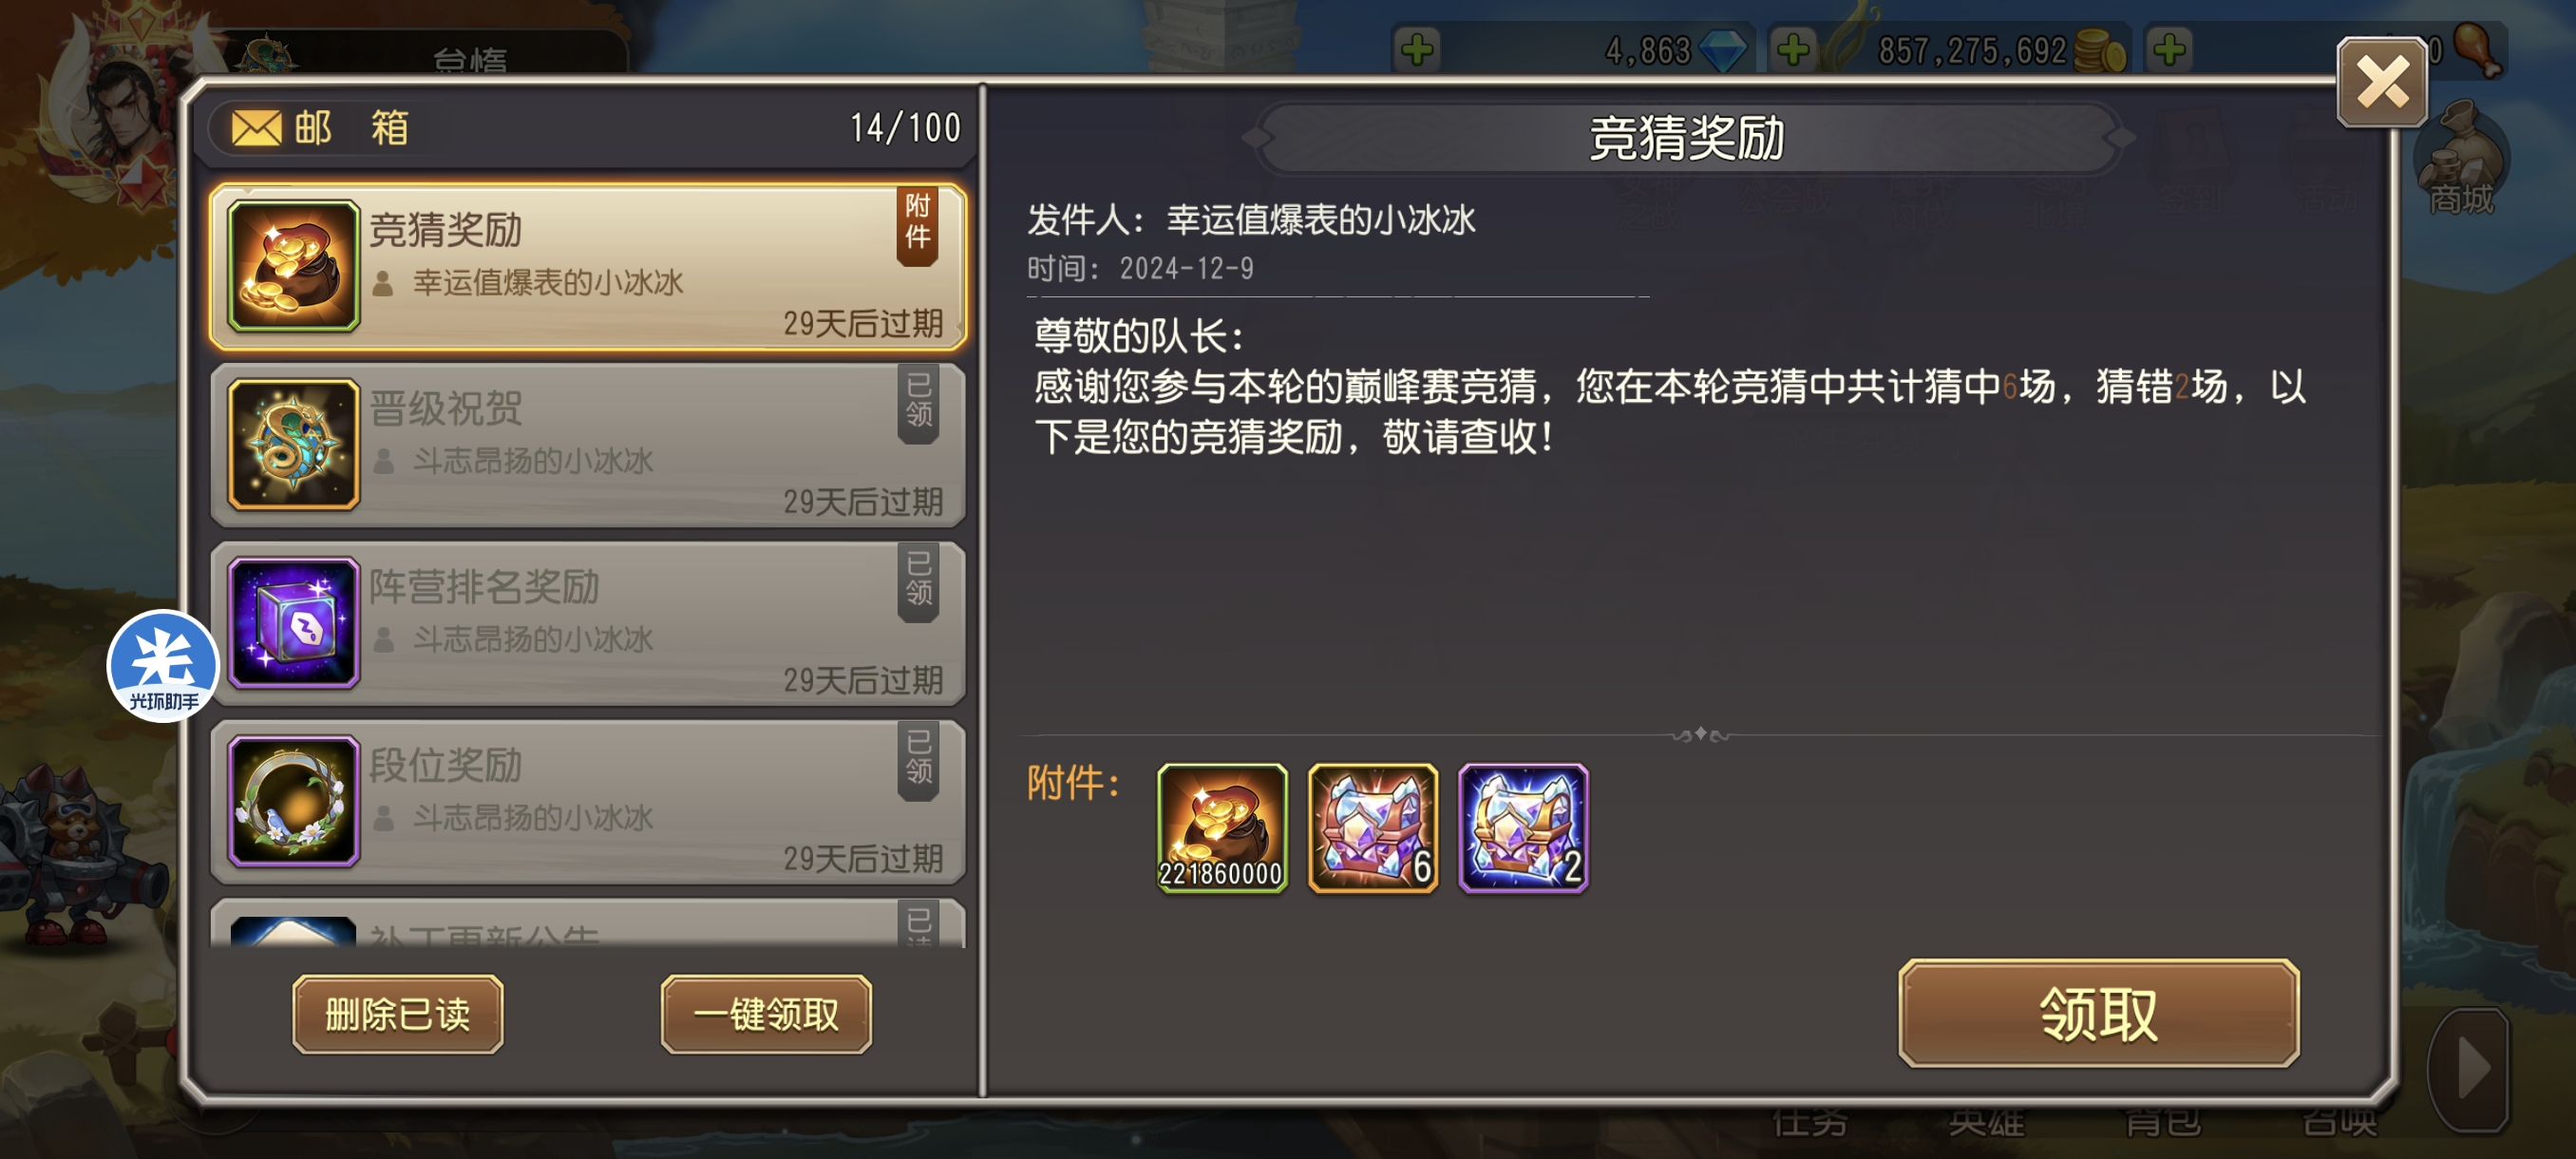The height and width of the screenshot is (1159, 2576).
Task: Open the 阵营排名奖励 mail item
Action: click(x=588, y=623)
